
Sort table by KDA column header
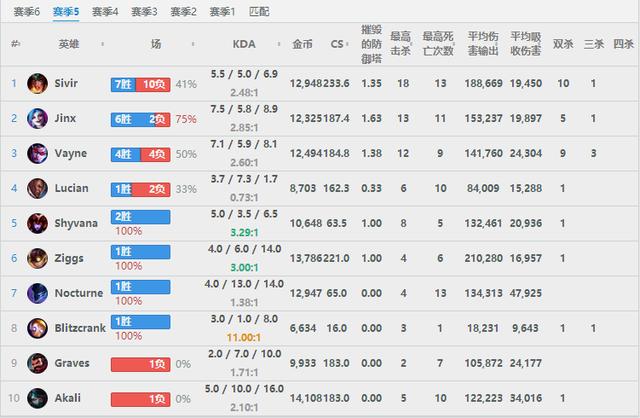coord(243,45)
